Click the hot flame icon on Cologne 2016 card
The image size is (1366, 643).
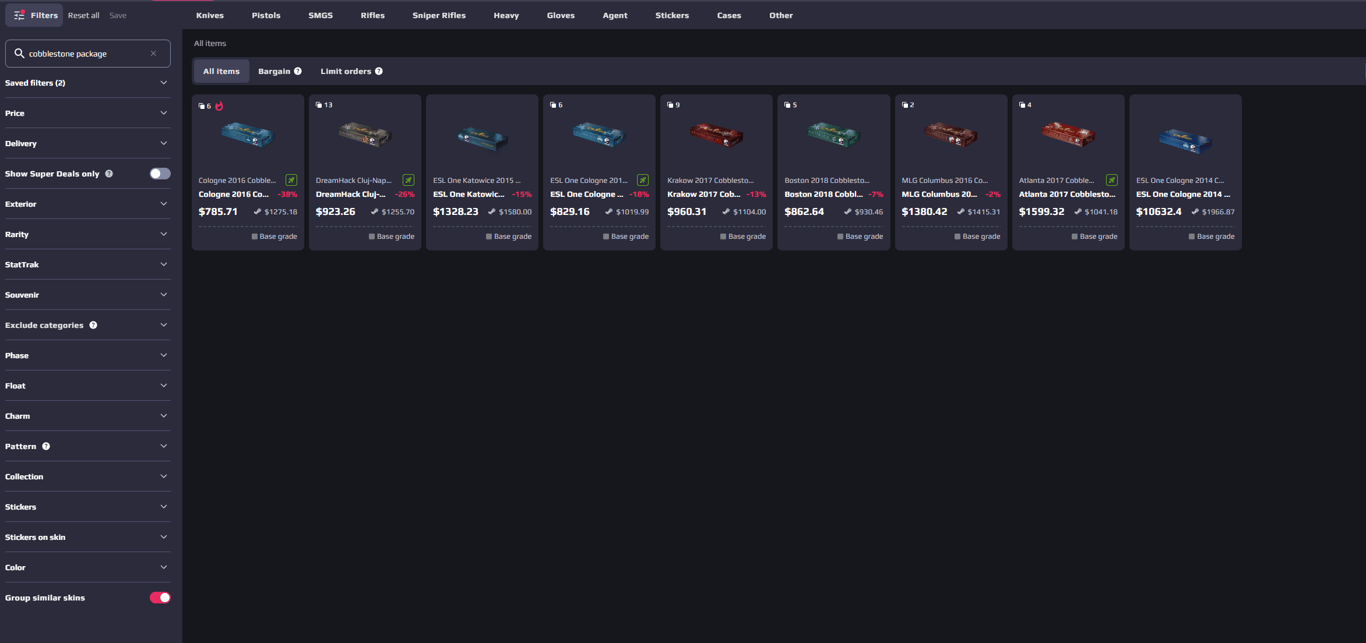pyautogui.click(x=219, y=105)
